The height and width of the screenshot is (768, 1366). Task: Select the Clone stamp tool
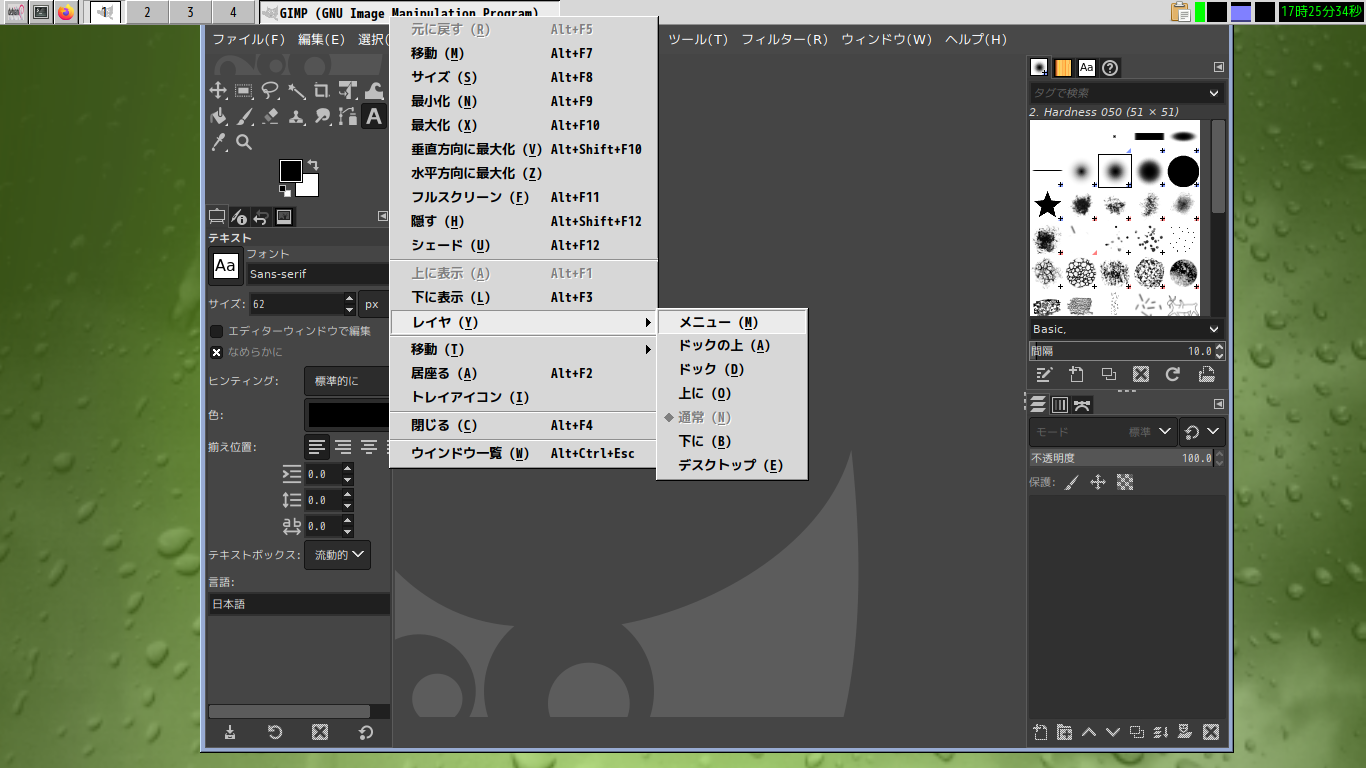pos(296,117)
